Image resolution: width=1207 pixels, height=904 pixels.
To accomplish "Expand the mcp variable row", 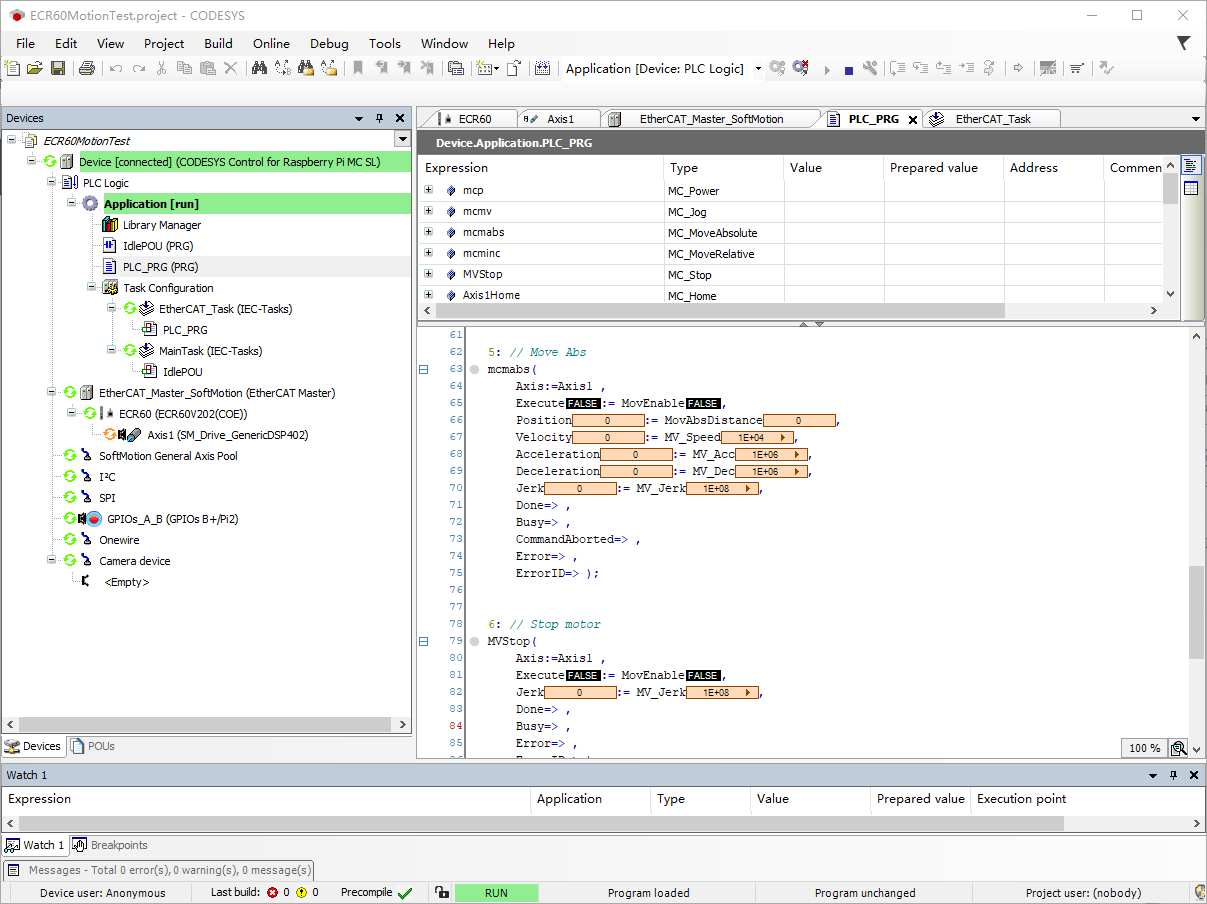I will point(429,190).
